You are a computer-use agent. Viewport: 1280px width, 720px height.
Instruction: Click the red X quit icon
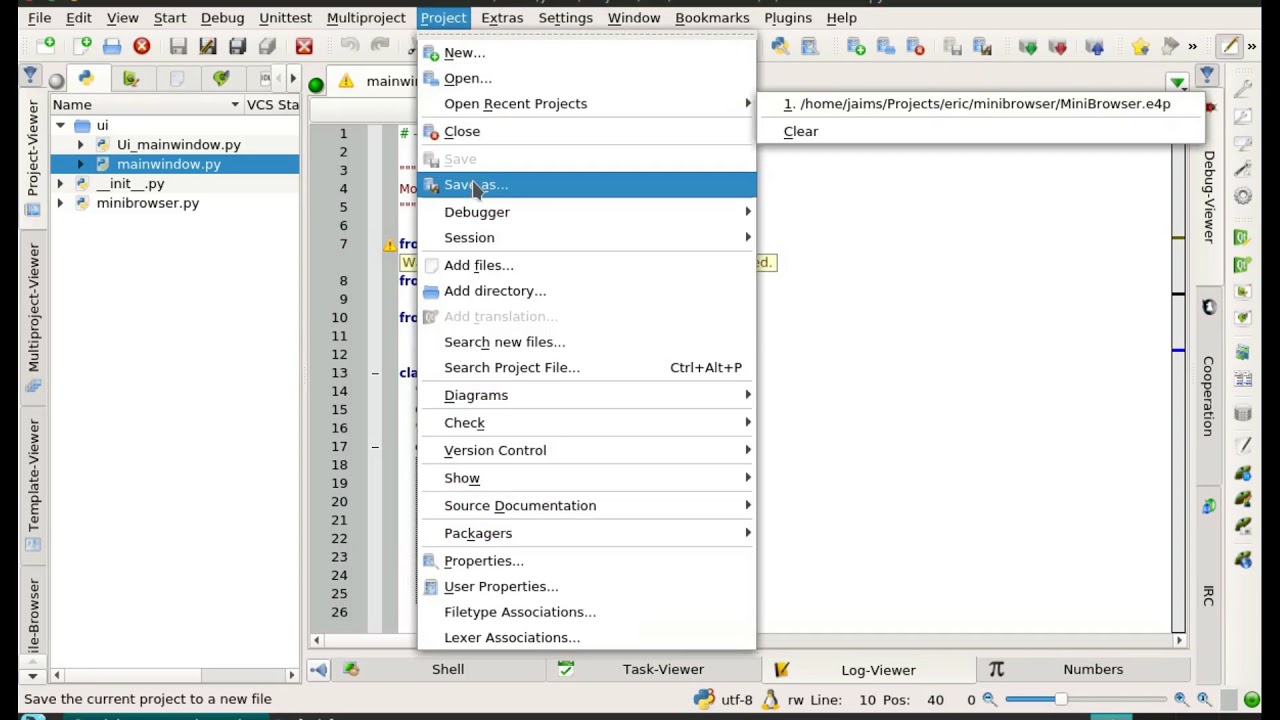[x=304, y=46]
